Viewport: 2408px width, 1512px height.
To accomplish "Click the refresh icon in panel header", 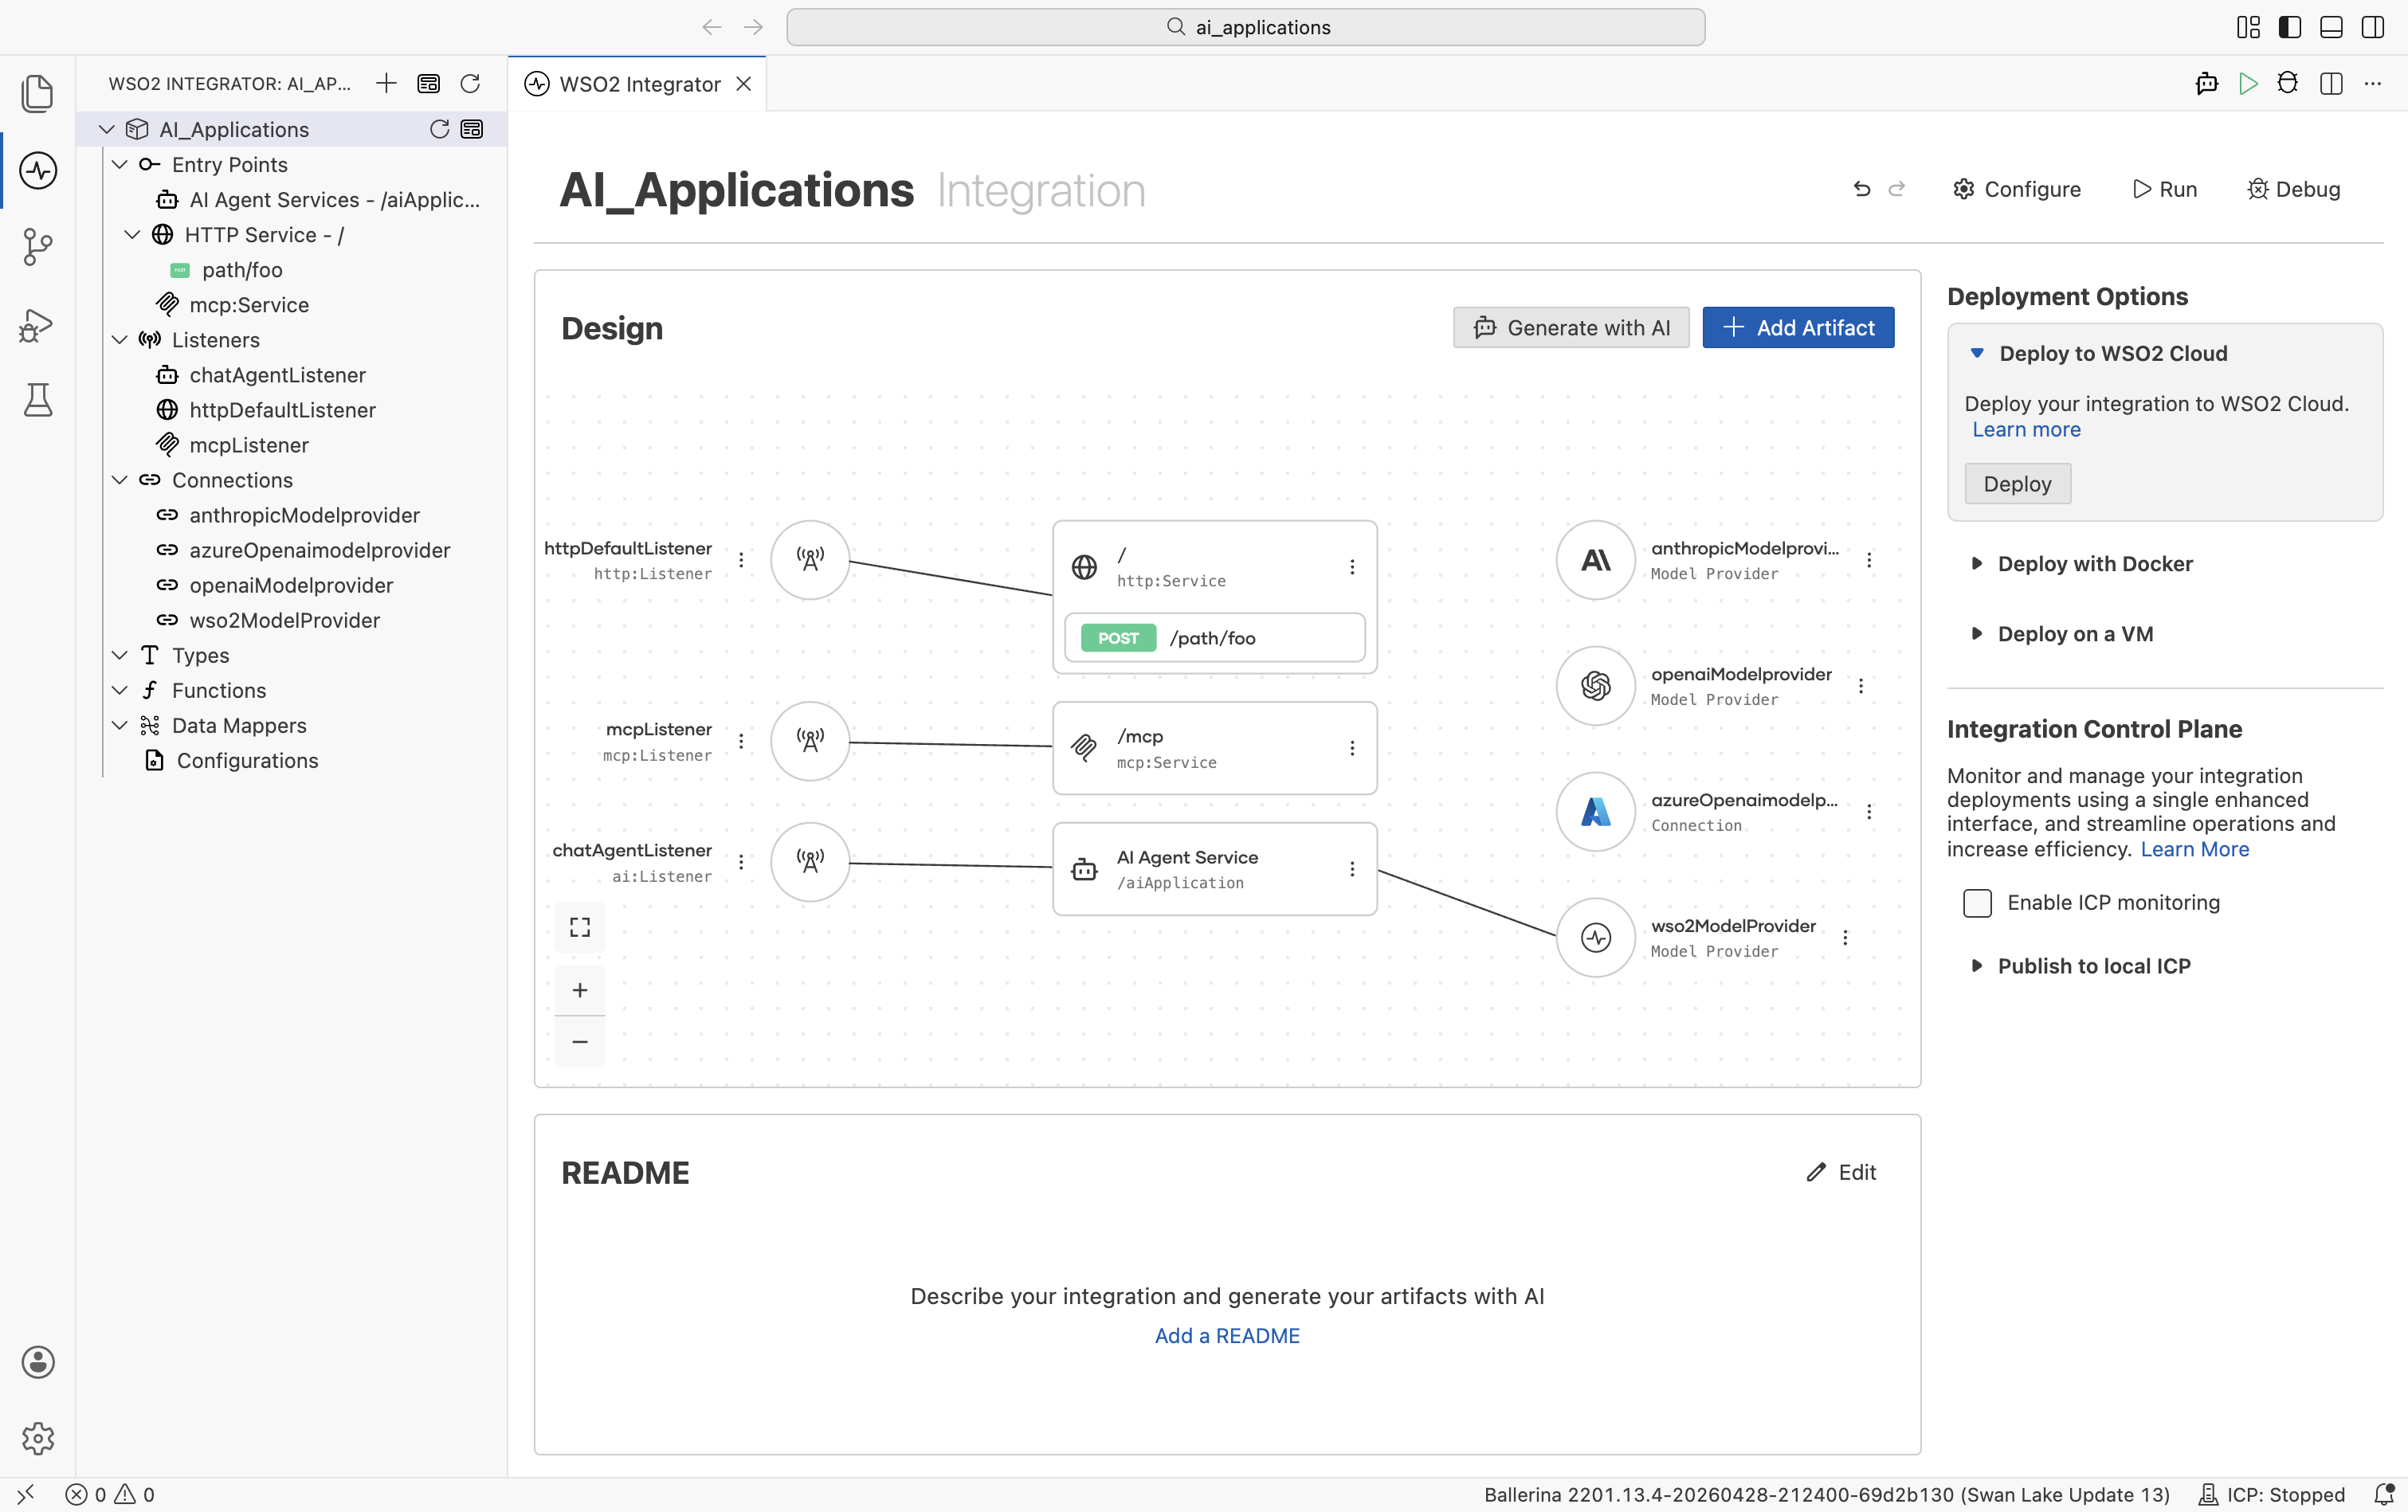I will (470, 83).
